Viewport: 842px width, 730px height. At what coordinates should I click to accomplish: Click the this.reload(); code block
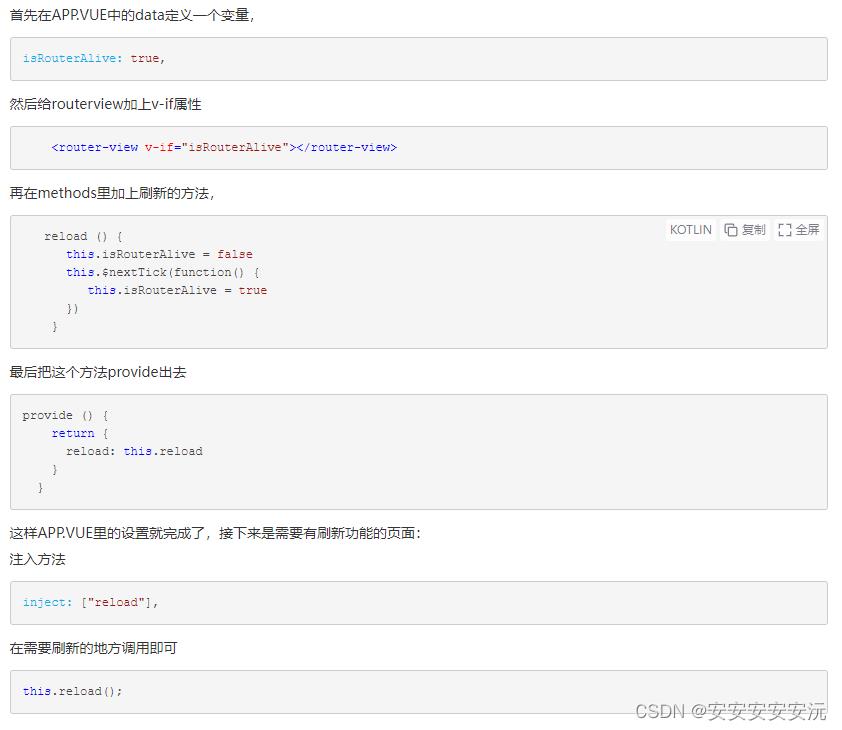click(419, 692)
